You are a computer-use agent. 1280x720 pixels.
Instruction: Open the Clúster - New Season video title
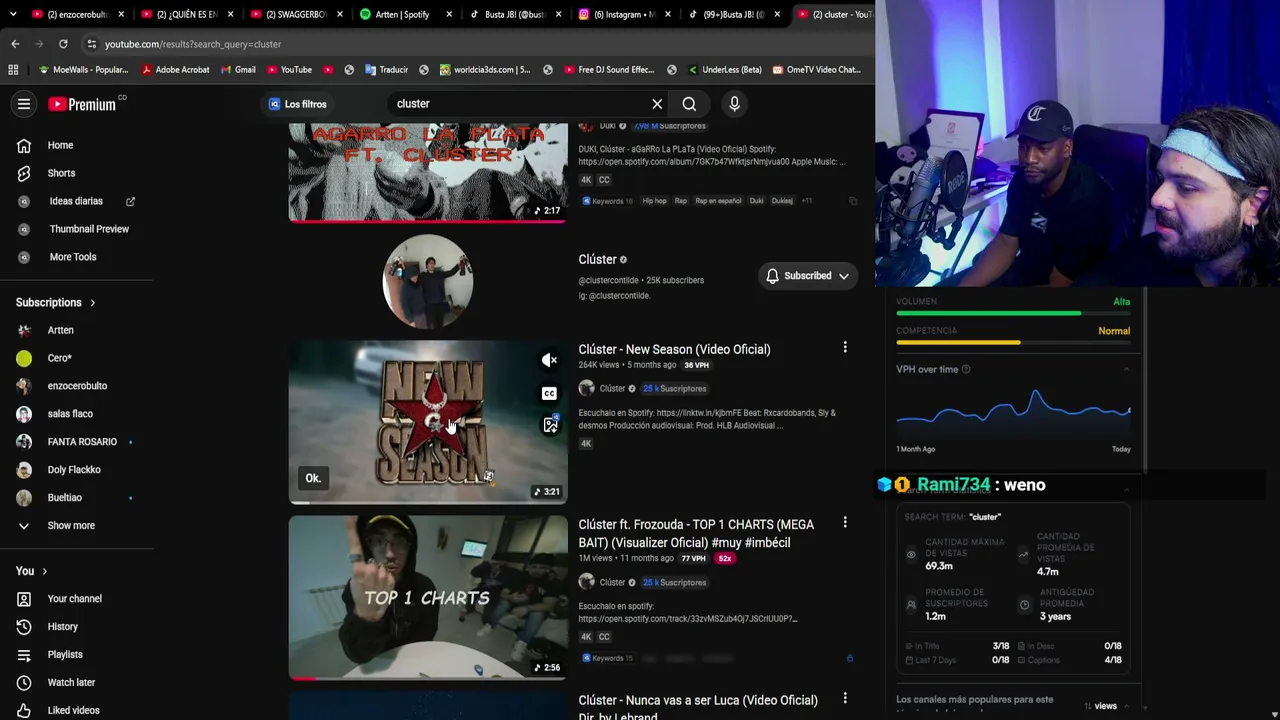coord(674,349)
